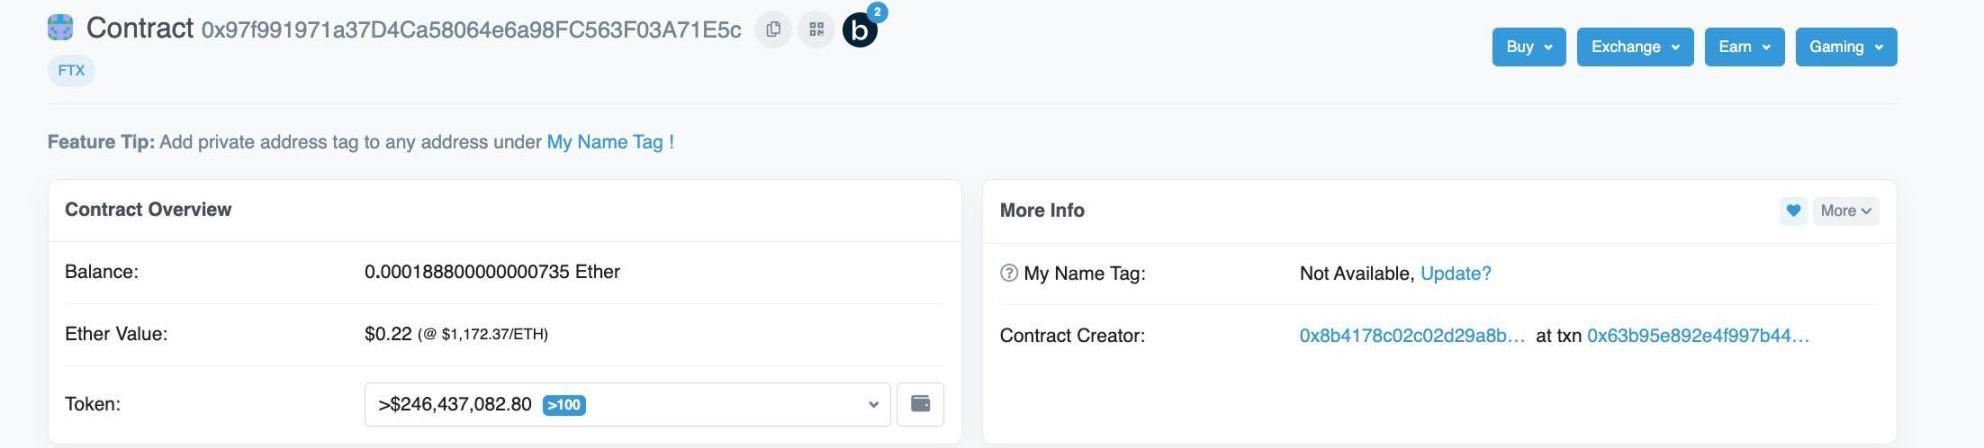The width and height of the screenshot is (1984, 448).
Task: Expand the More menu in More Info
Action: pyautogui.click(x=1845, y=211)
